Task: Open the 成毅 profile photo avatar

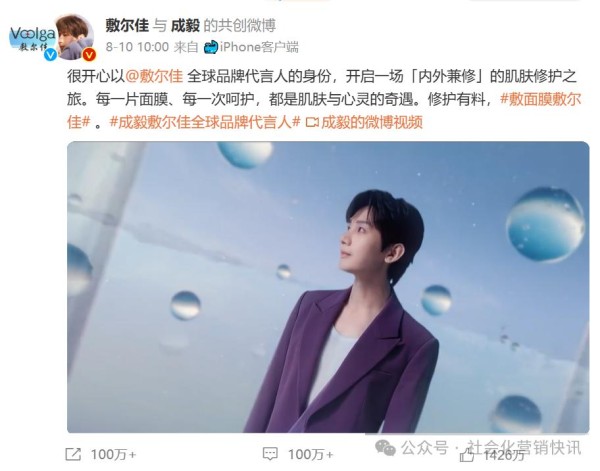Action: click(75, 37)
